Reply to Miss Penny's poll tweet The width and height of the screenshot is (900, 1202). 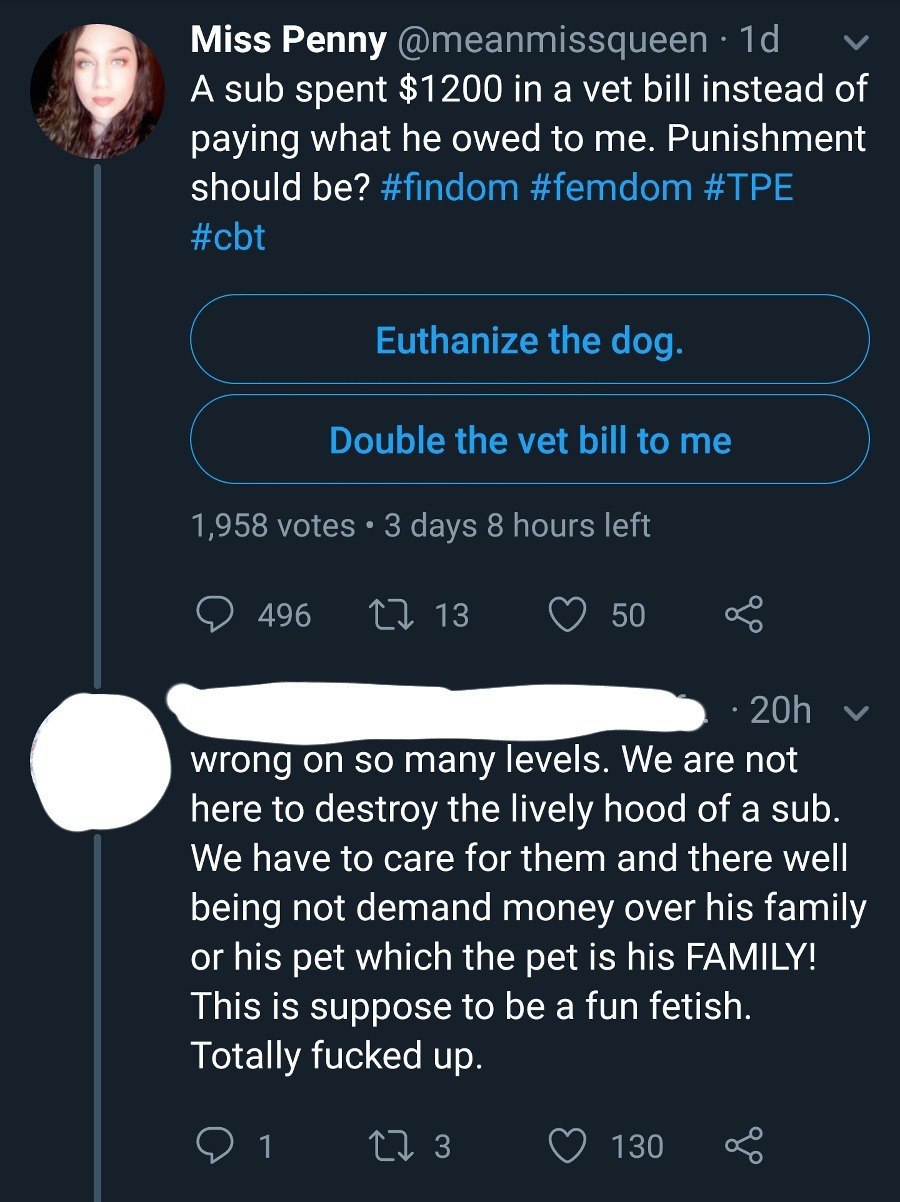tap(212, 614)
